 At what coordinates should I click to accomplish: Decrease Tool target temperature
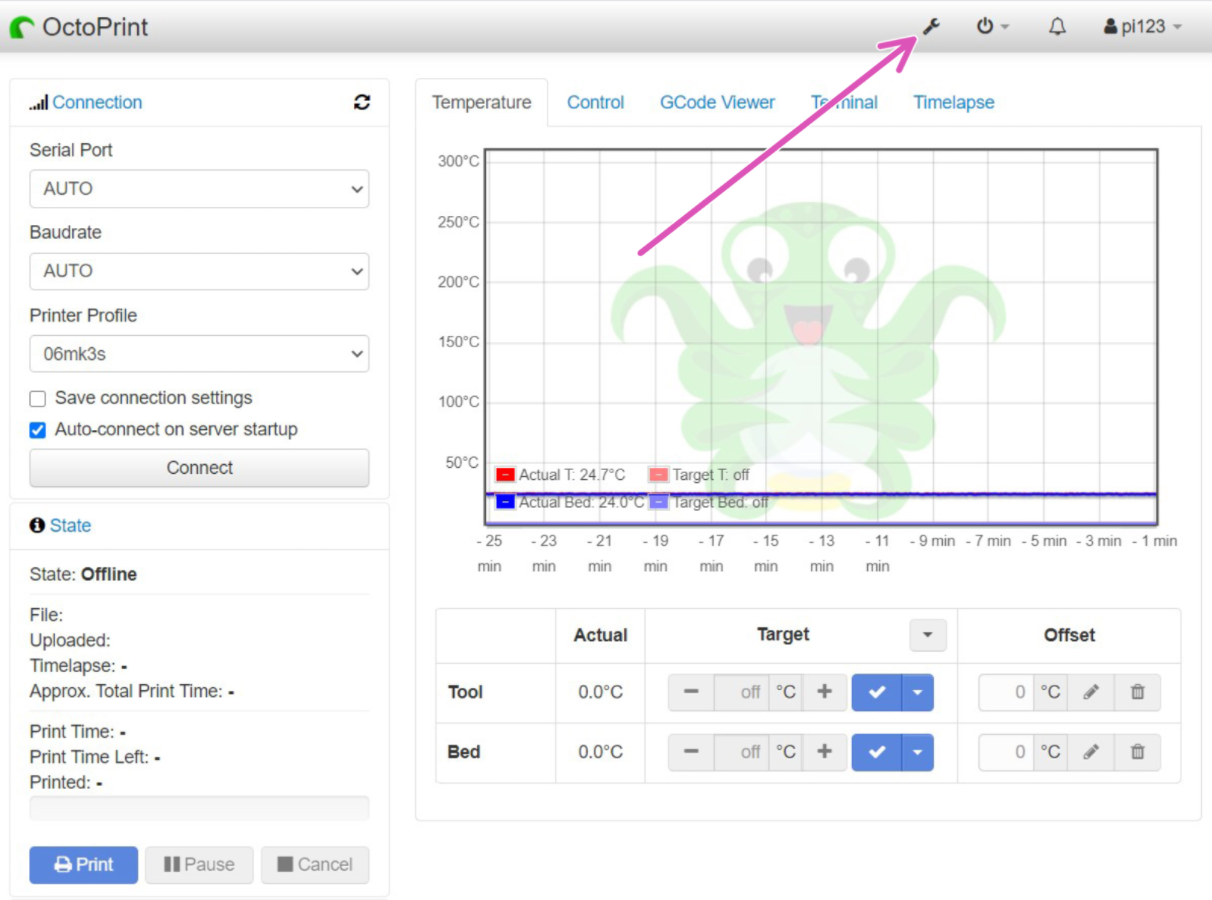coord(691,692)
